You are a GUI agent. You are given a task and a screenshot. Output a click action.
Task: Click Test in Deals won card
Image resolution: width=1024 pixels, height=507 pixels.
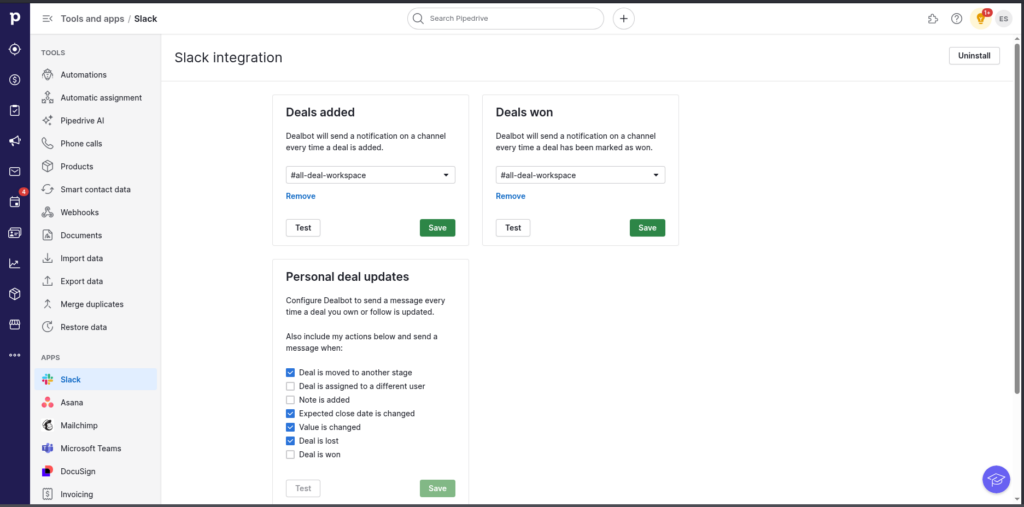(513, 228)
